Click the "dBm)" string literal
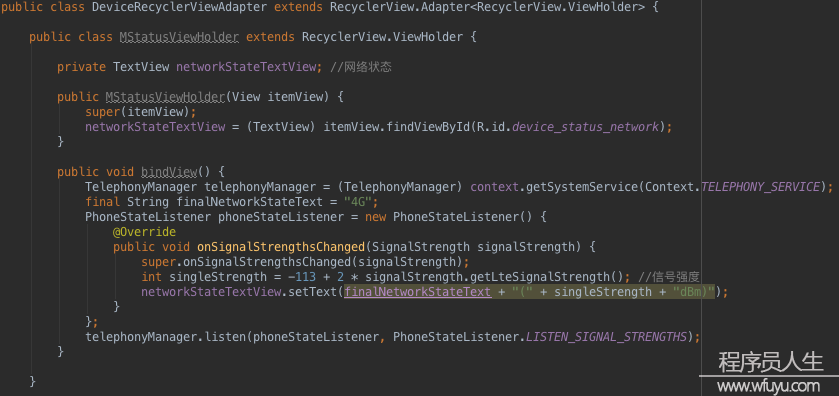 pyautogui.click(x=694, y=292)
